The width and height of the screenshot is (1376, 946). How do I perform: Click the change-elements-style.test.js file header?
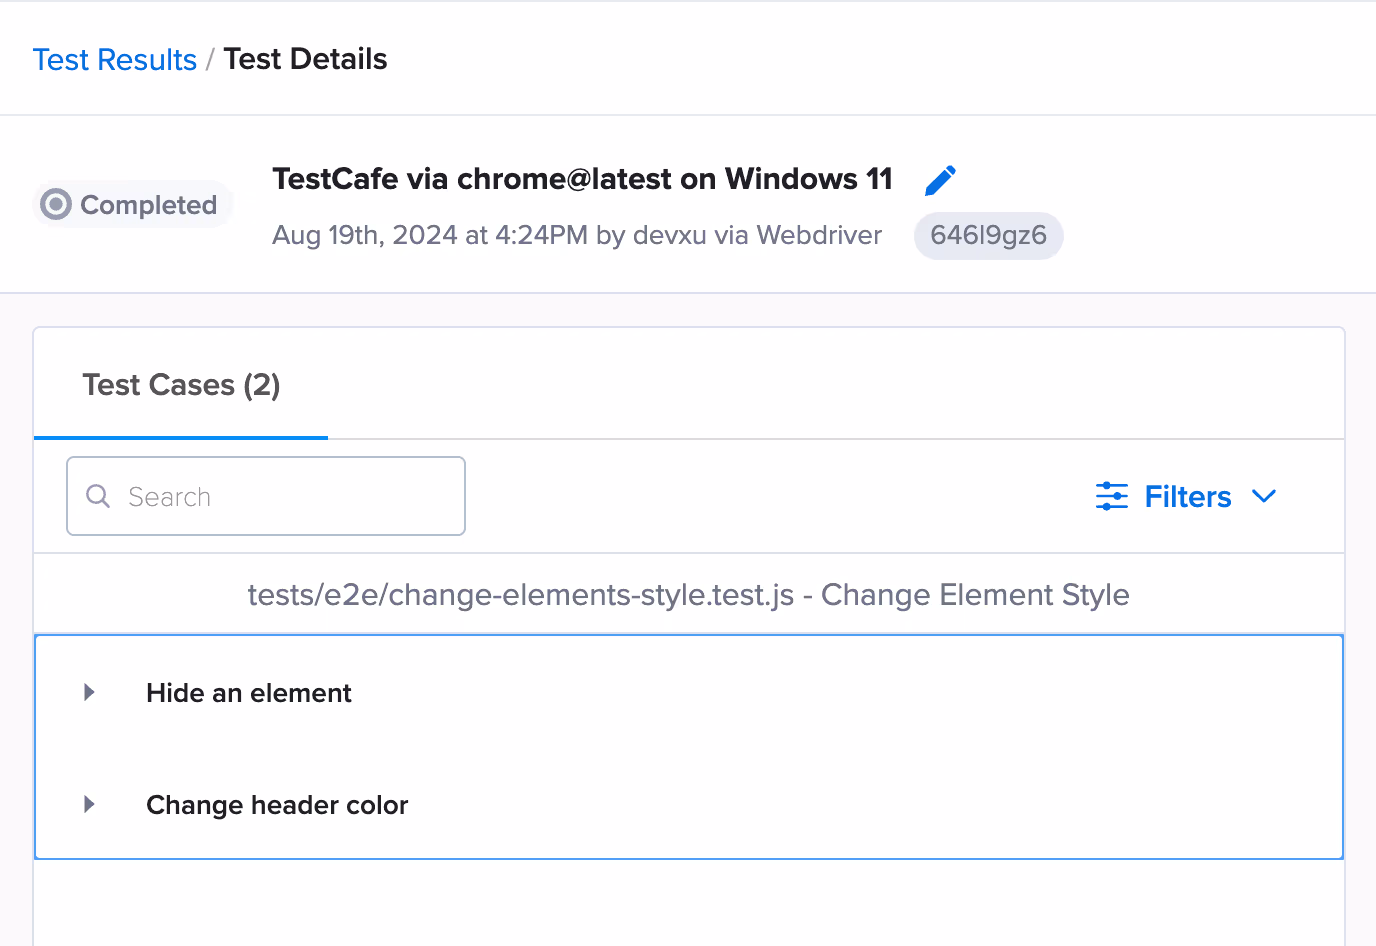tap(688, 595)
